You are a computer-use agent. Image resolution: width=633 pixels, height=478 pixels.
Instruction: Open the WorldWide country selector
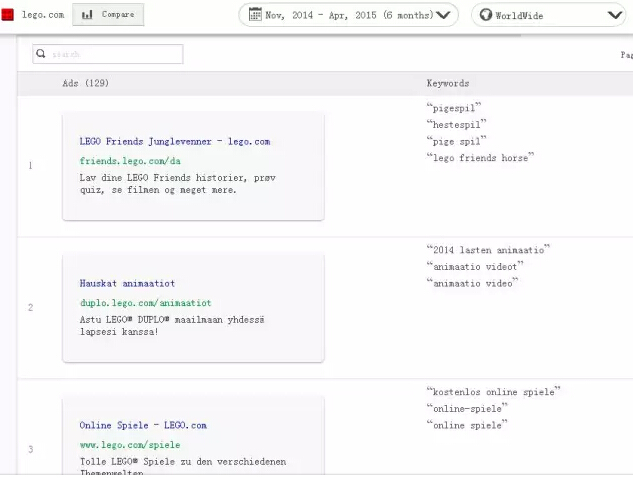click(548, 15)
